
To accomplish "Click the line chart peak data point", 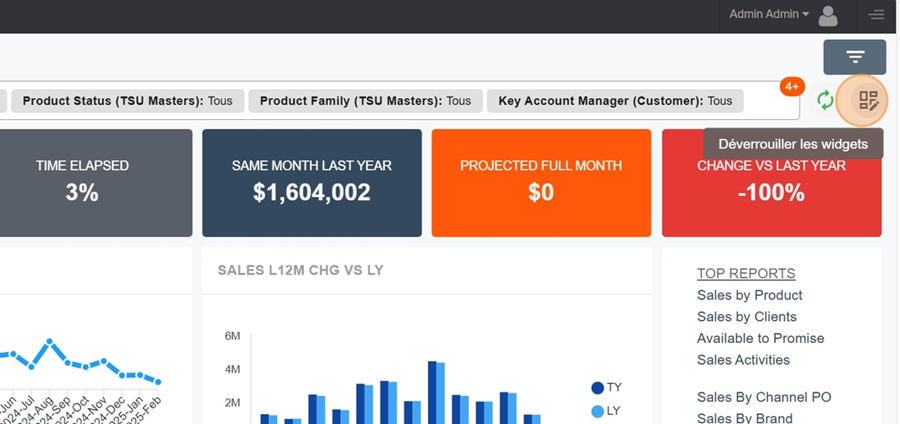I will pyautogui.click(x=49, y=341).
